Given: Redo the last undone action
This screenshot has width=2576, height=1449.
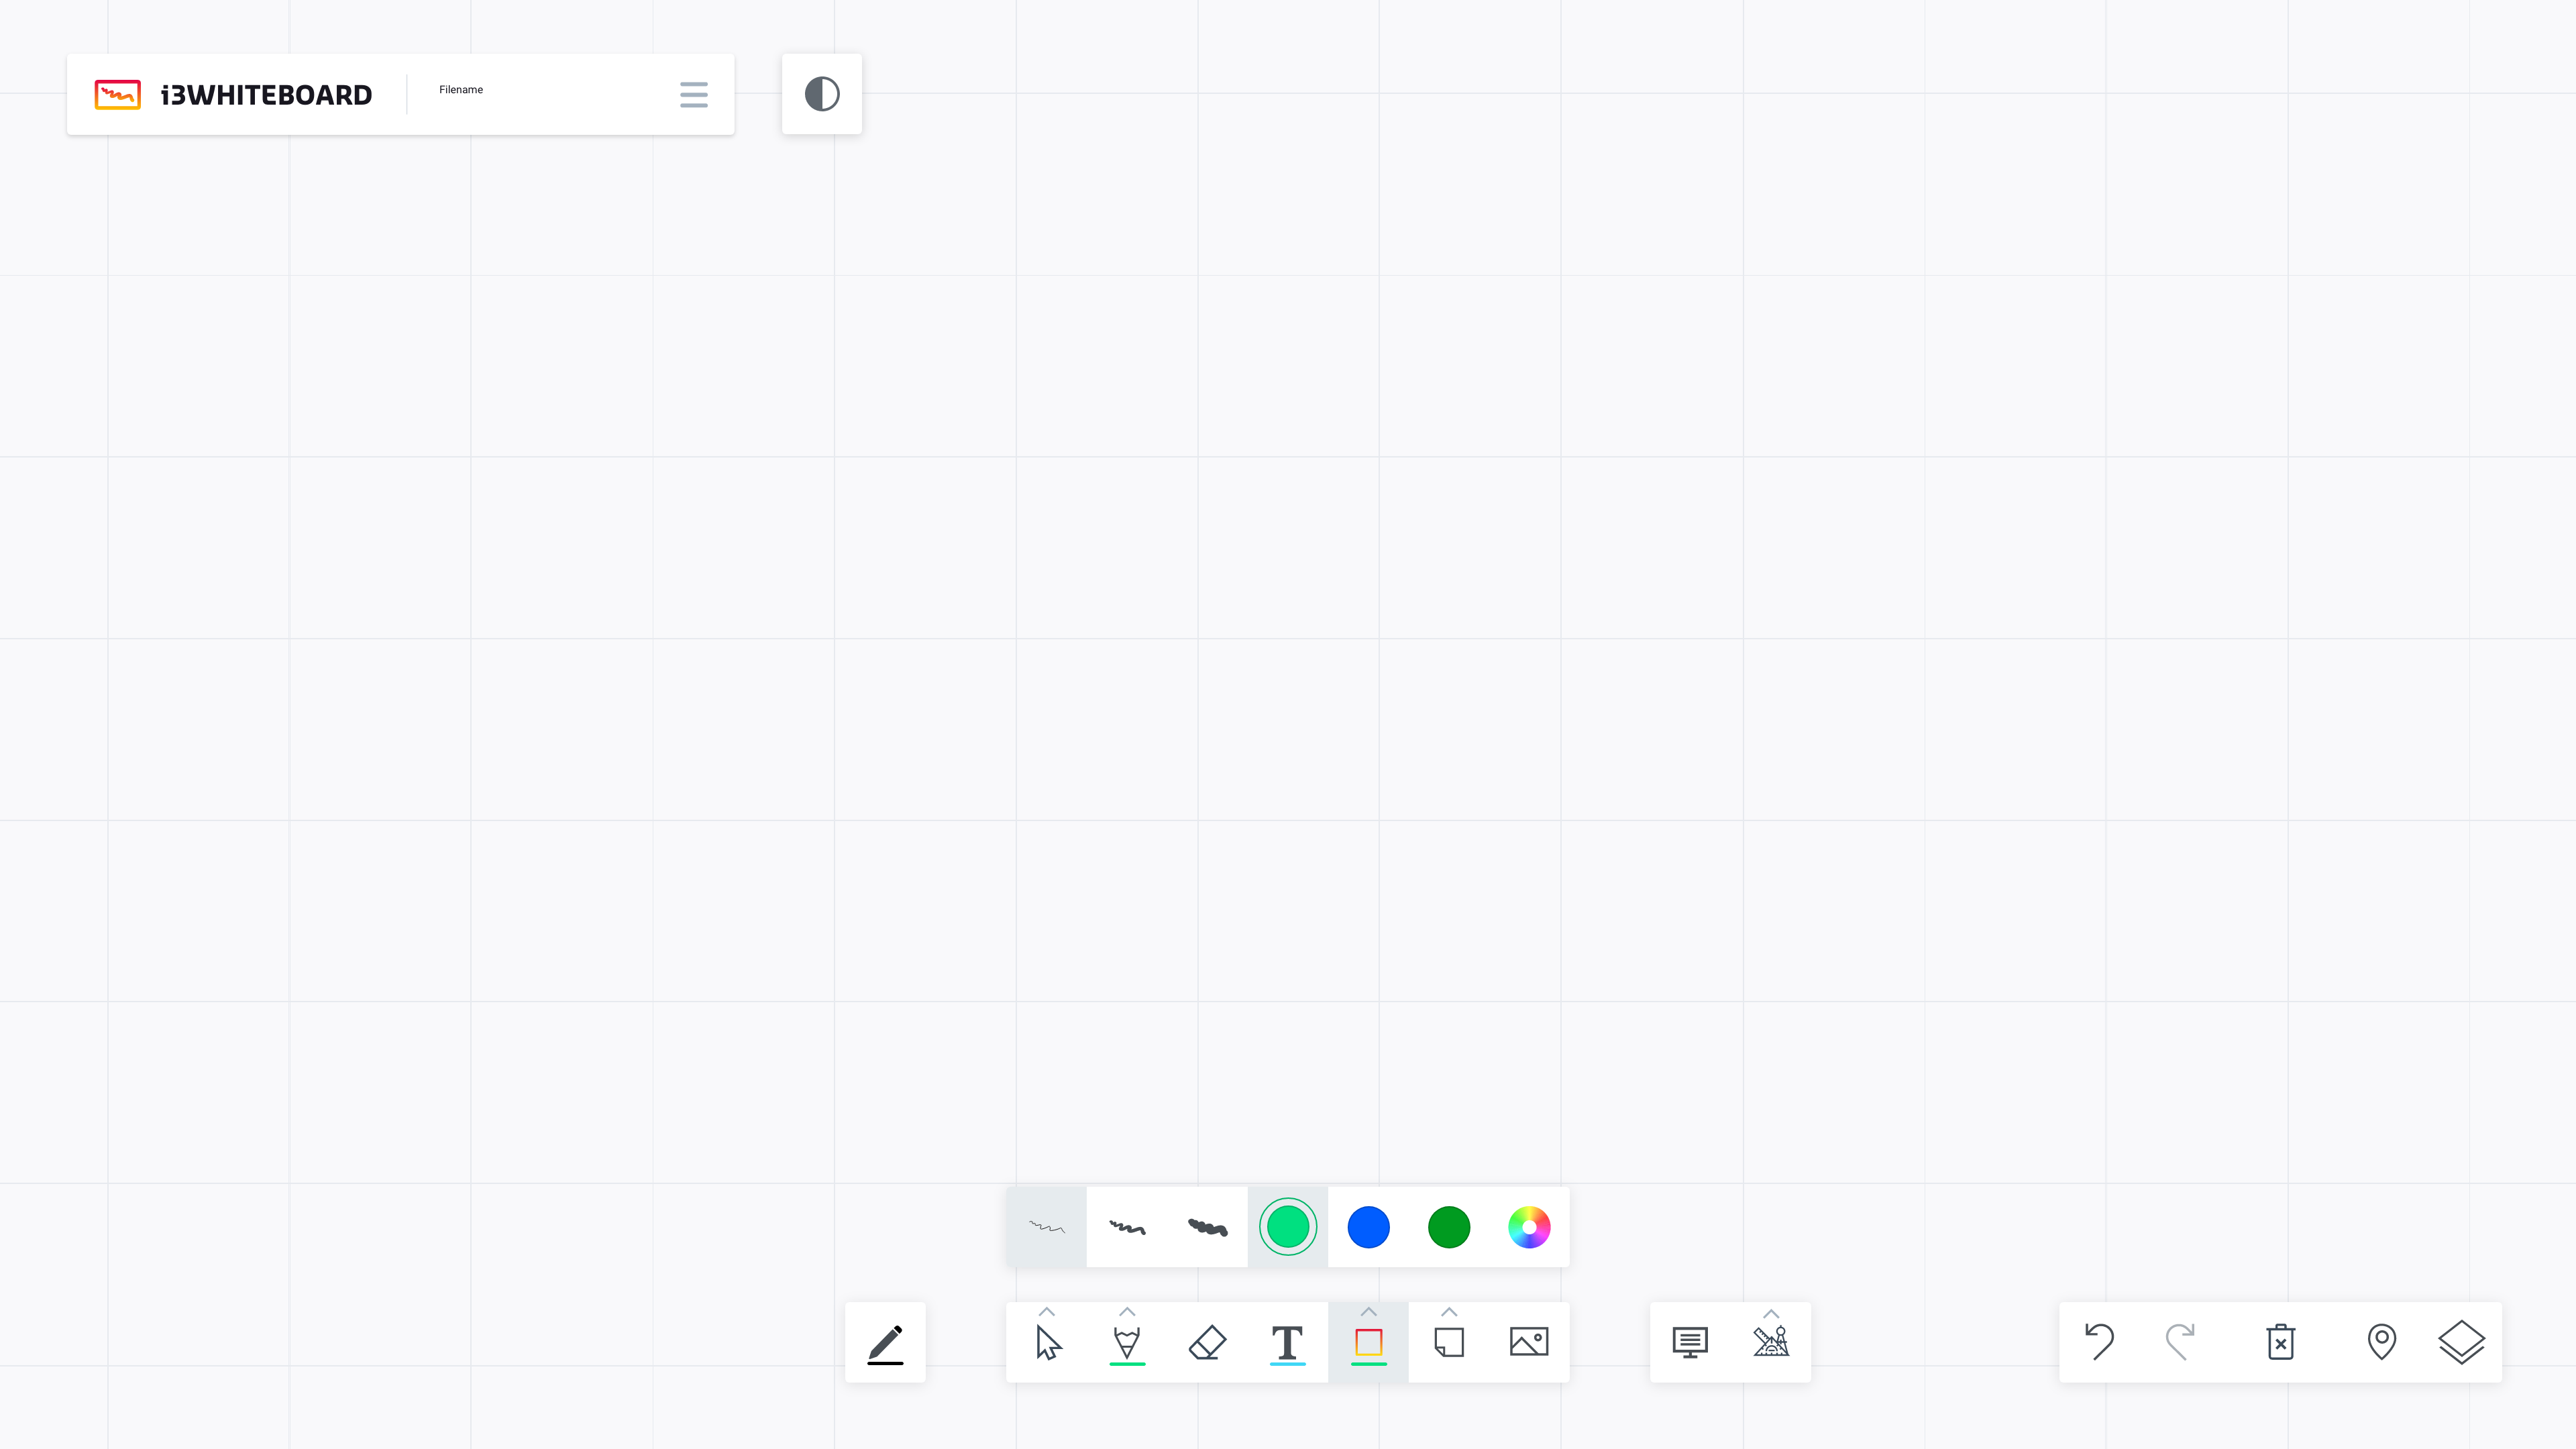Looking at the screenshot, I should pyautogui.click(x=2179, y=1342).
